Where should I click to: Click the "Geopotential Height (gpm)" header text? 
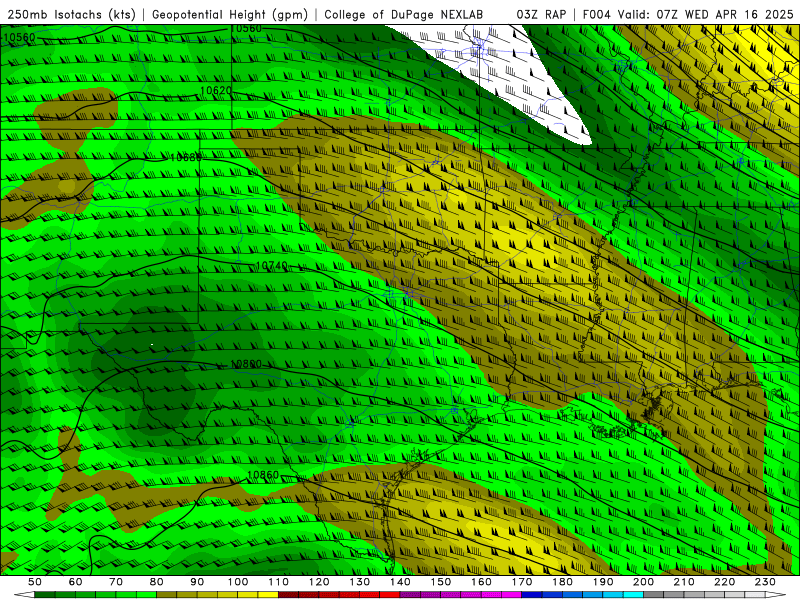point(230,14)
